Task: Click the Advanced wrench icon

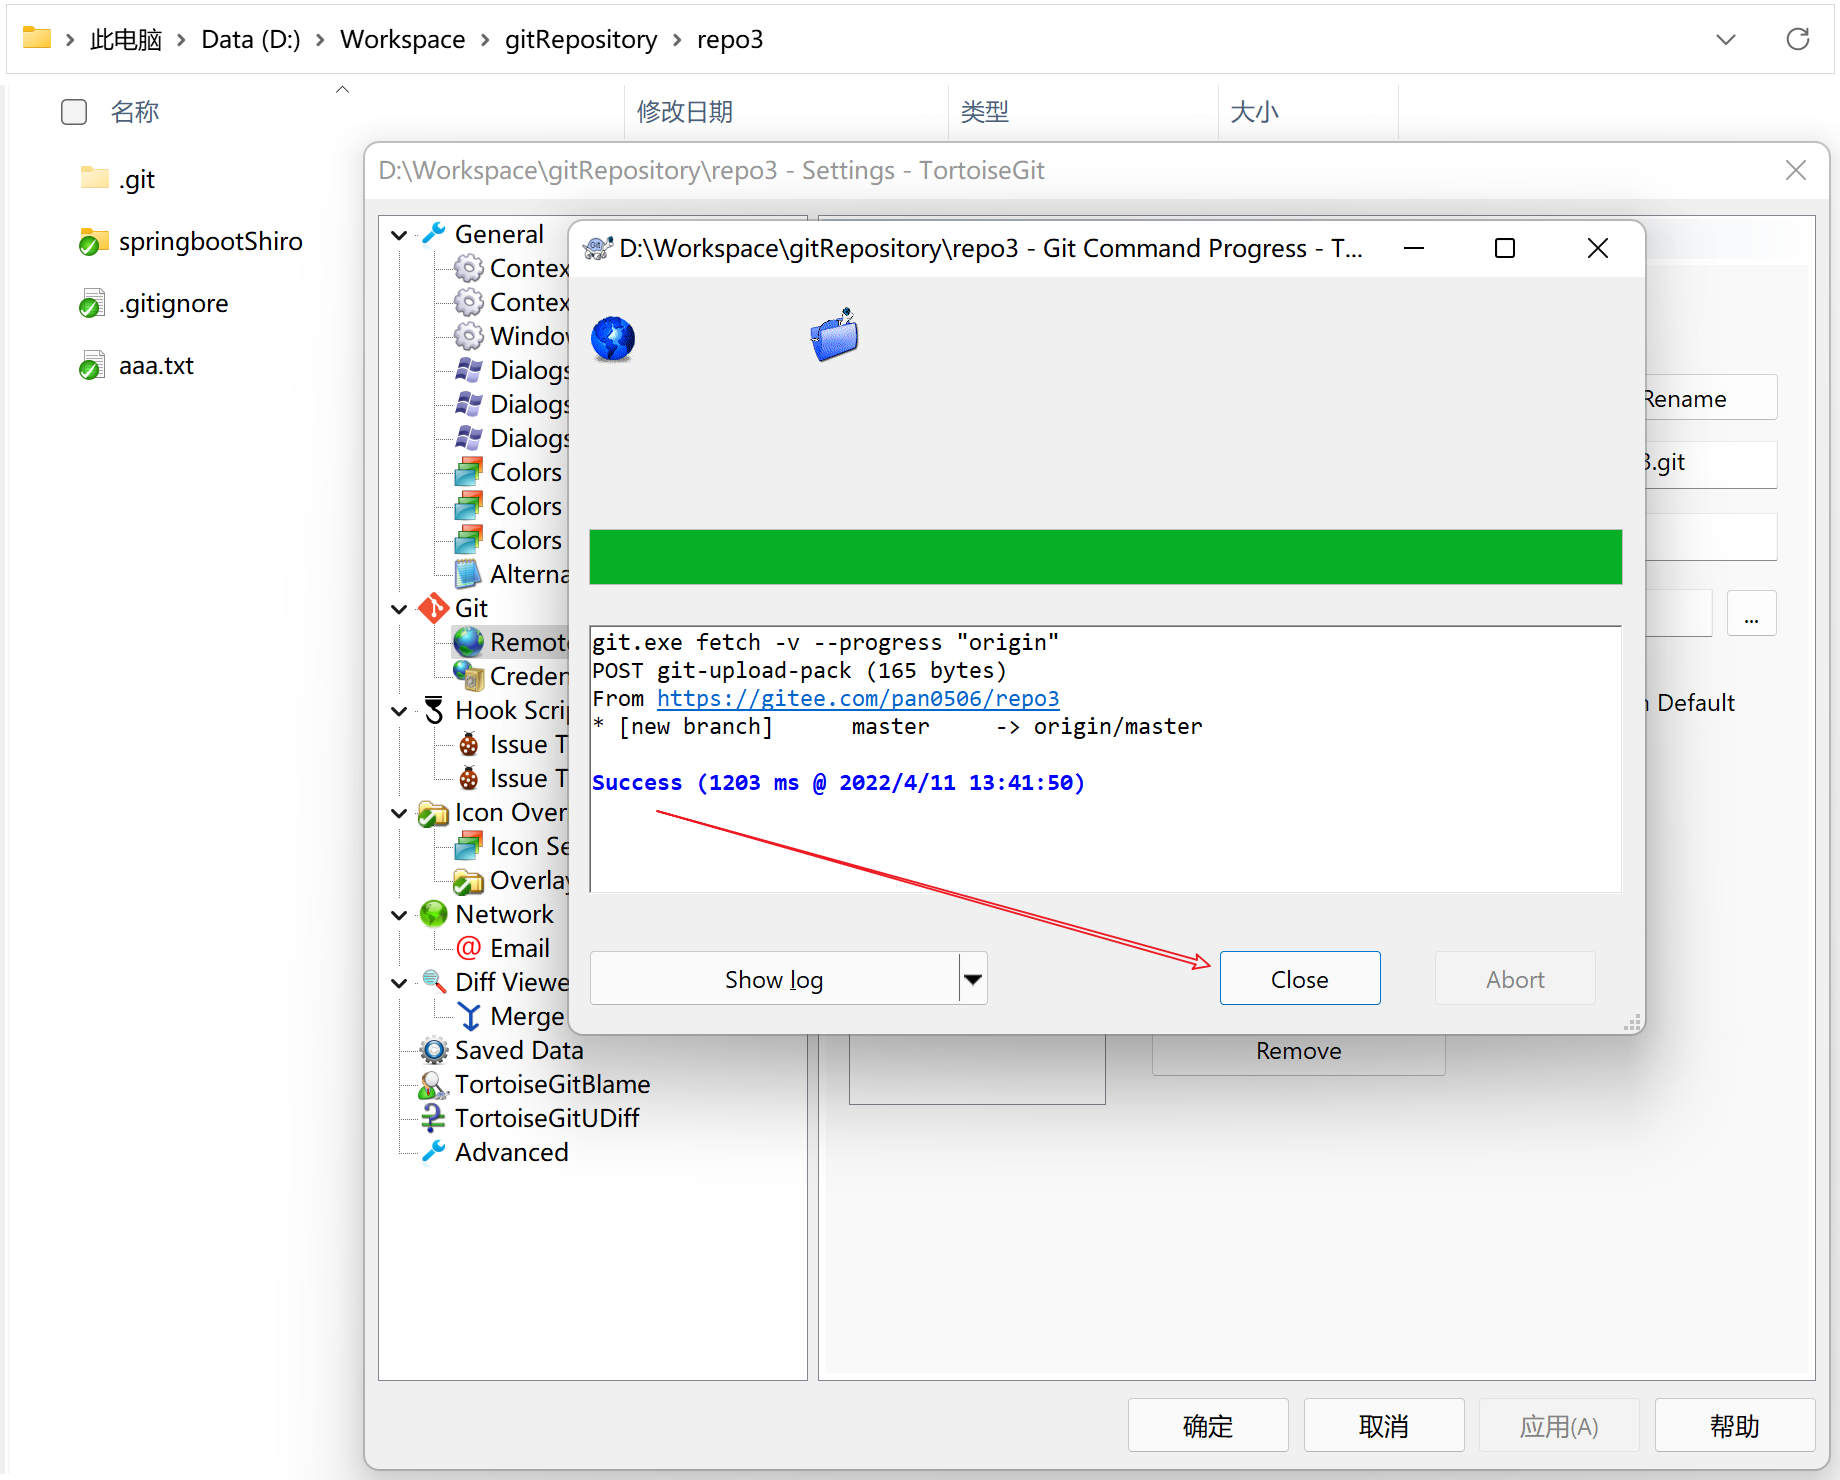Action: 433,1152
